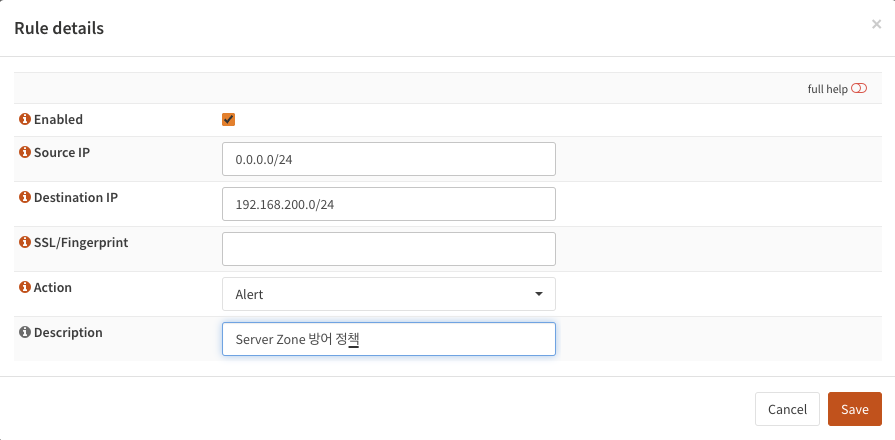Open the Action dropdown showing Alert

[x=389, y=294]
